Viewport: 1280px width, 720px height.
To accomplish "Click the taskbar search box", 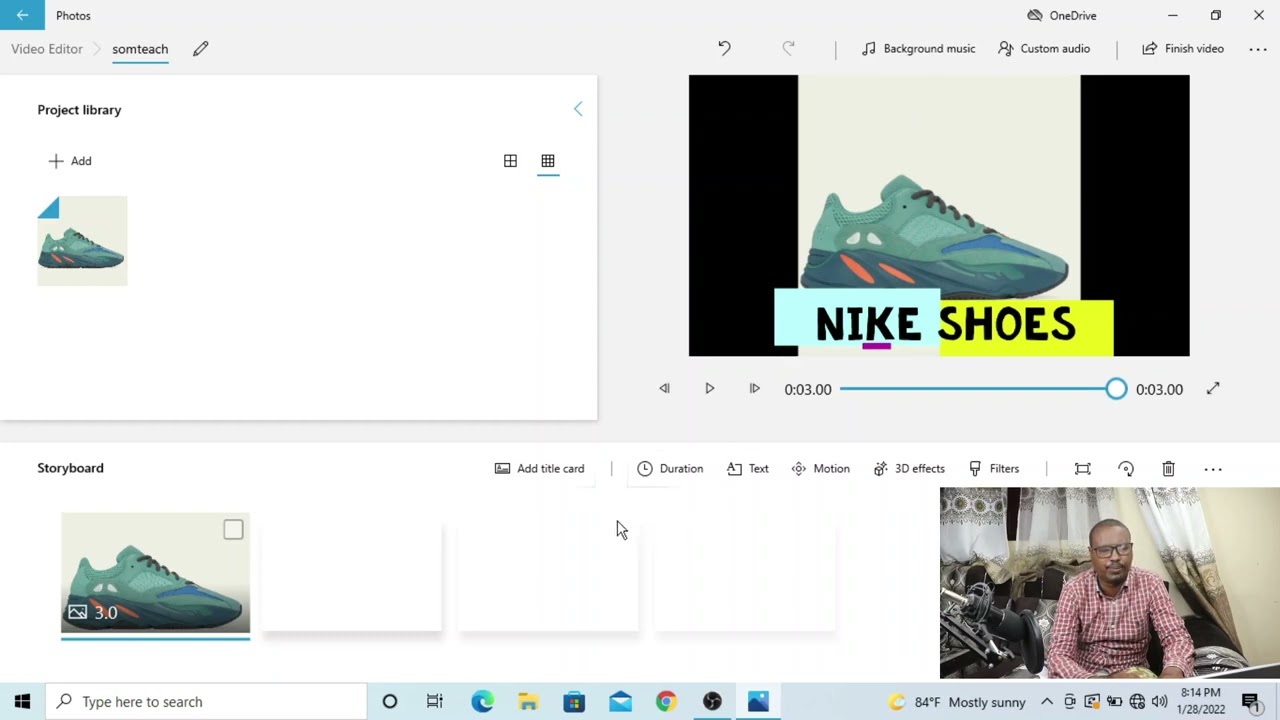I will pos(207,701).
